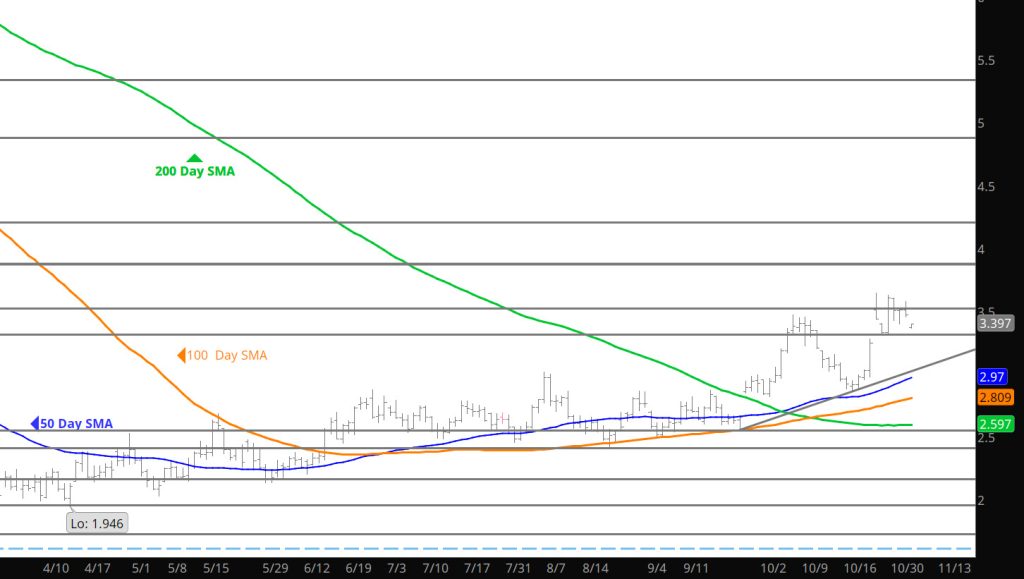The image size is (1024, 579).
Task: Select the 200 Day SMA text label
Action: tap(195, 172)
